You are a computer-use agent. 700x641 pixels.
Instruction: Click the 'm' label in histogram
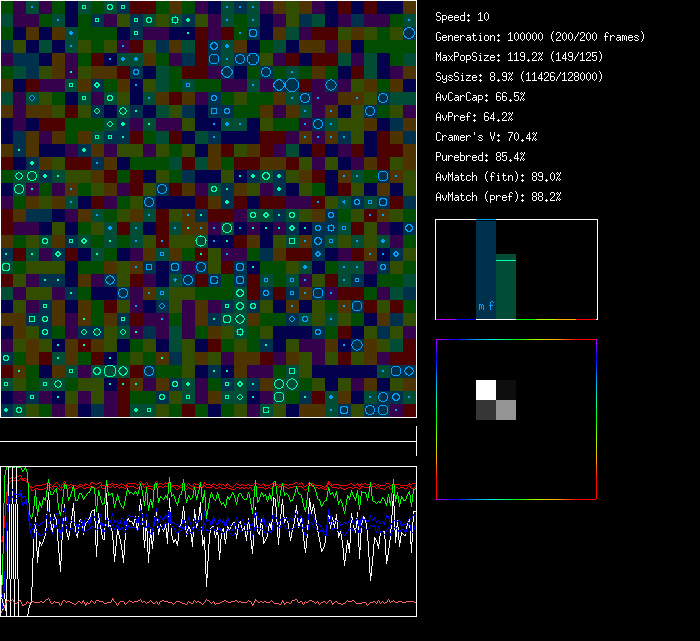coord(481,306)
